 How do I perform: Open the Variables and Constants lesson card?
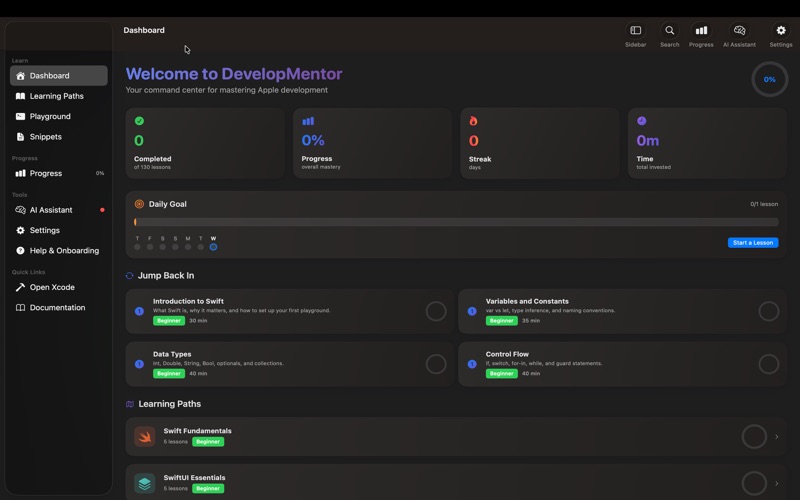(x=622, y=311)
